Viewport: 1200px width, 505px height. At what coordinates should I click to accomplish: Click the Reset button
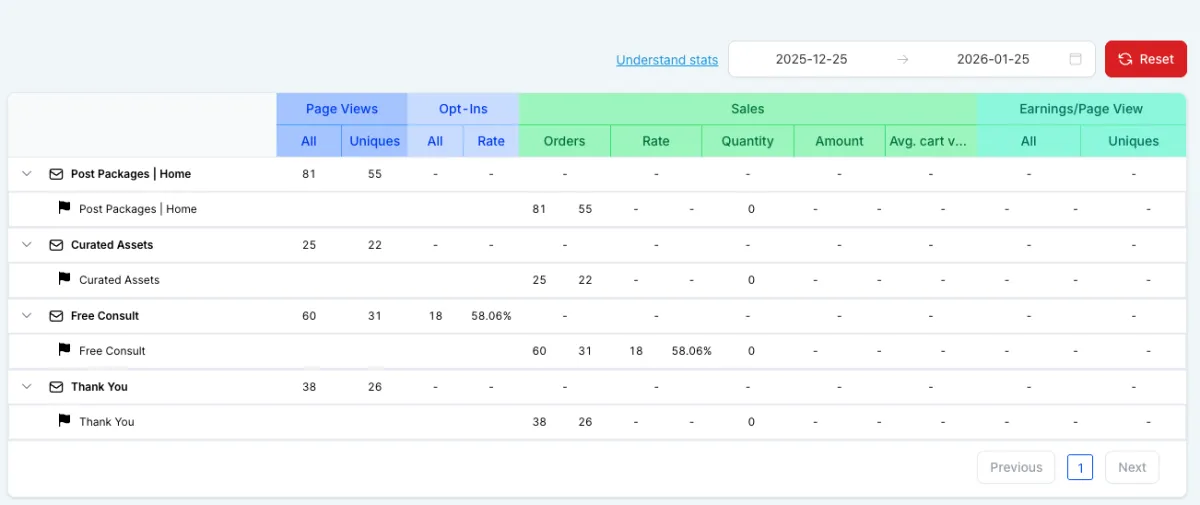1145,59
